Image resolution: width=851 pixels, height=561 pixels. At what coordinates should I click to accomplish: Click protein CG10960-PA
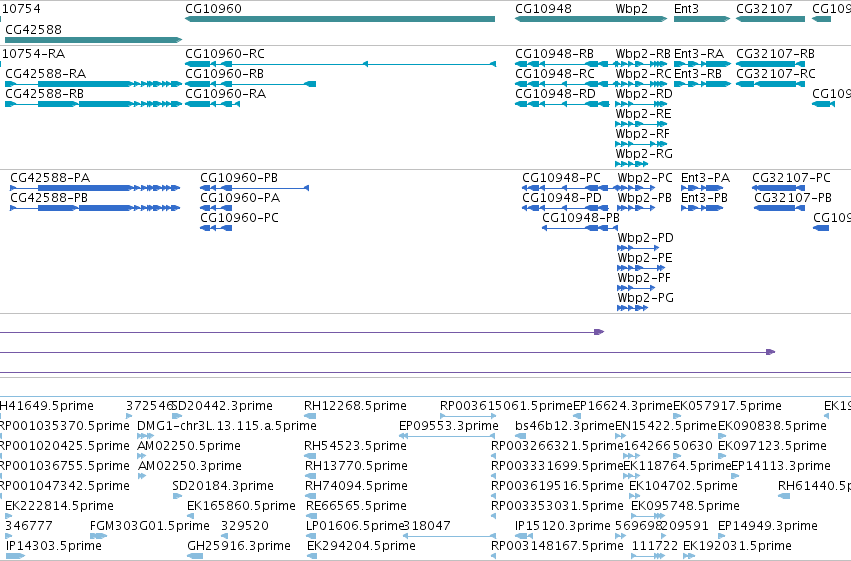pyautogui.click(x=240, y=198)
